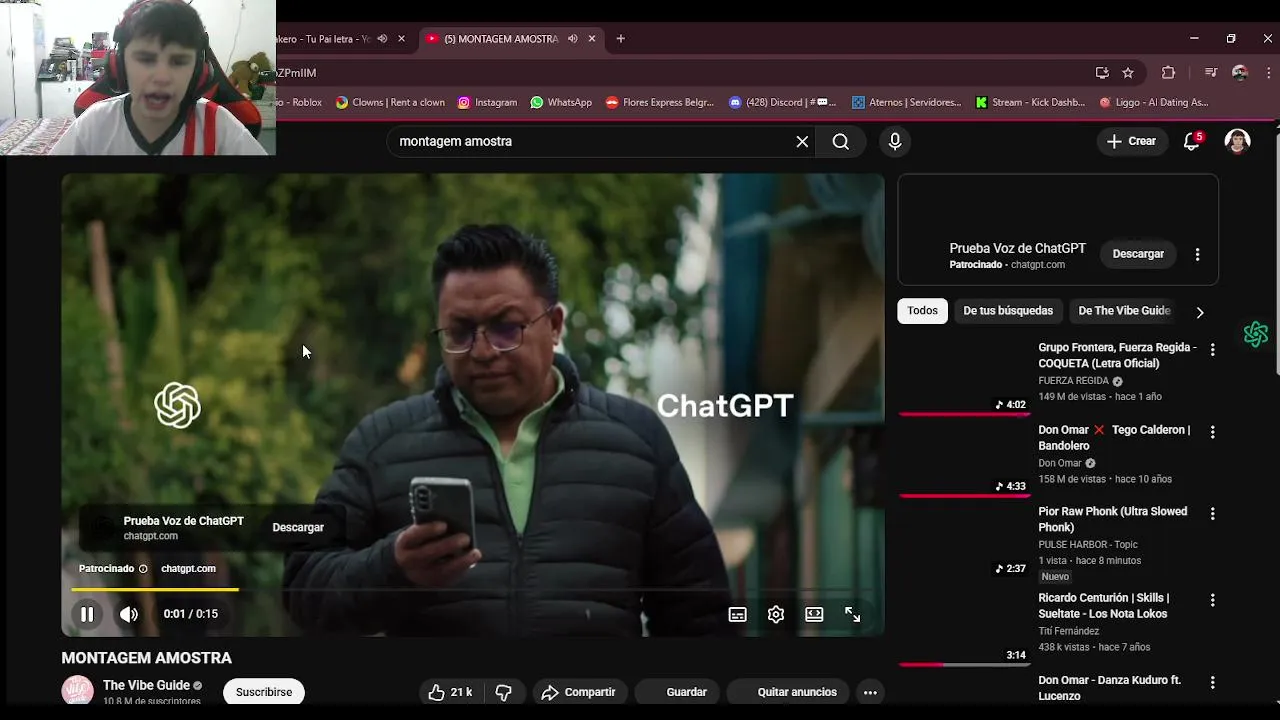This screenshot has width=1280, height=720.
Task: Open the Crear button
Action: (1131, 141)
